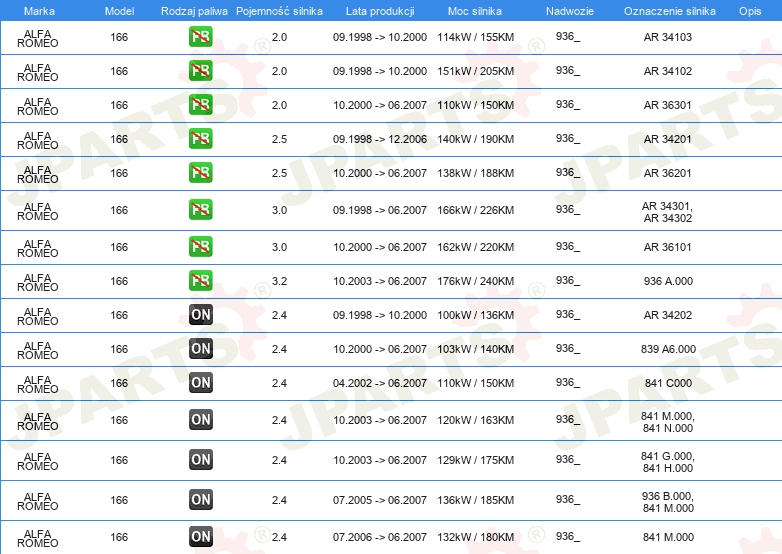Screen dimensions: 782x554
Task: Click the Marka column header
Action: [39, 11]
